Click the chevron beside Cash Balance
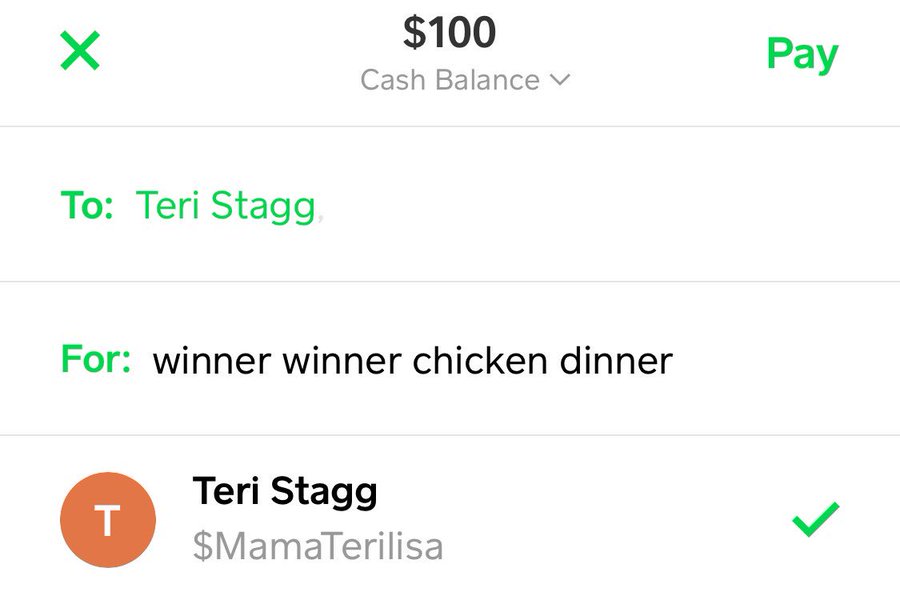This screenshot has width=900, height=612. coord(560,80)
